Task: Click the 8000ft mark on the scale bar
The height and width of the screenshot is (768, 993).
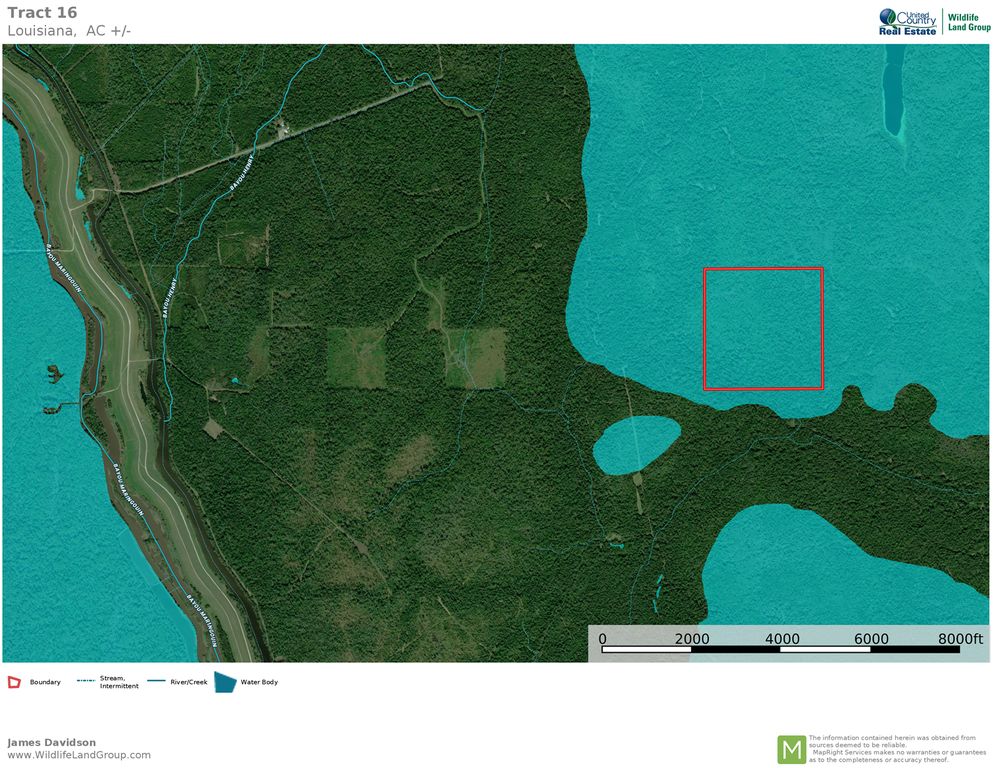Action: click(x=963, y=639)
